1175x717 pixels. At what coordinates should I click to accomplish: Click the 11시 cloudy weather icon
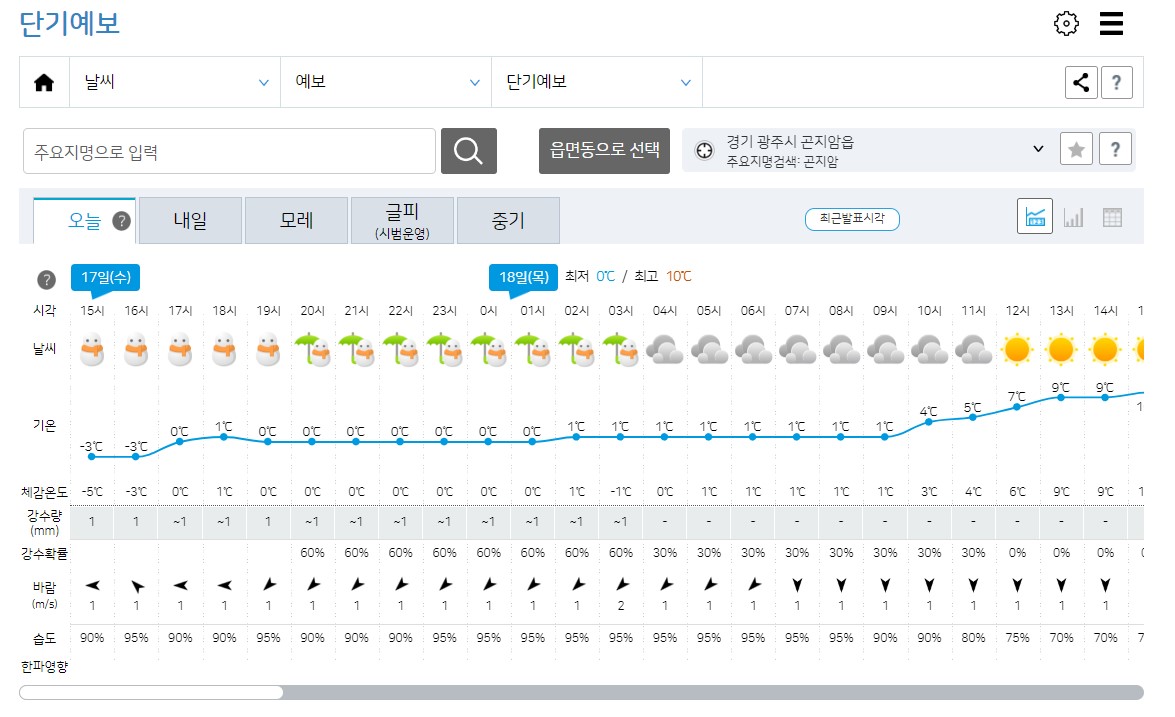[973, 350]
